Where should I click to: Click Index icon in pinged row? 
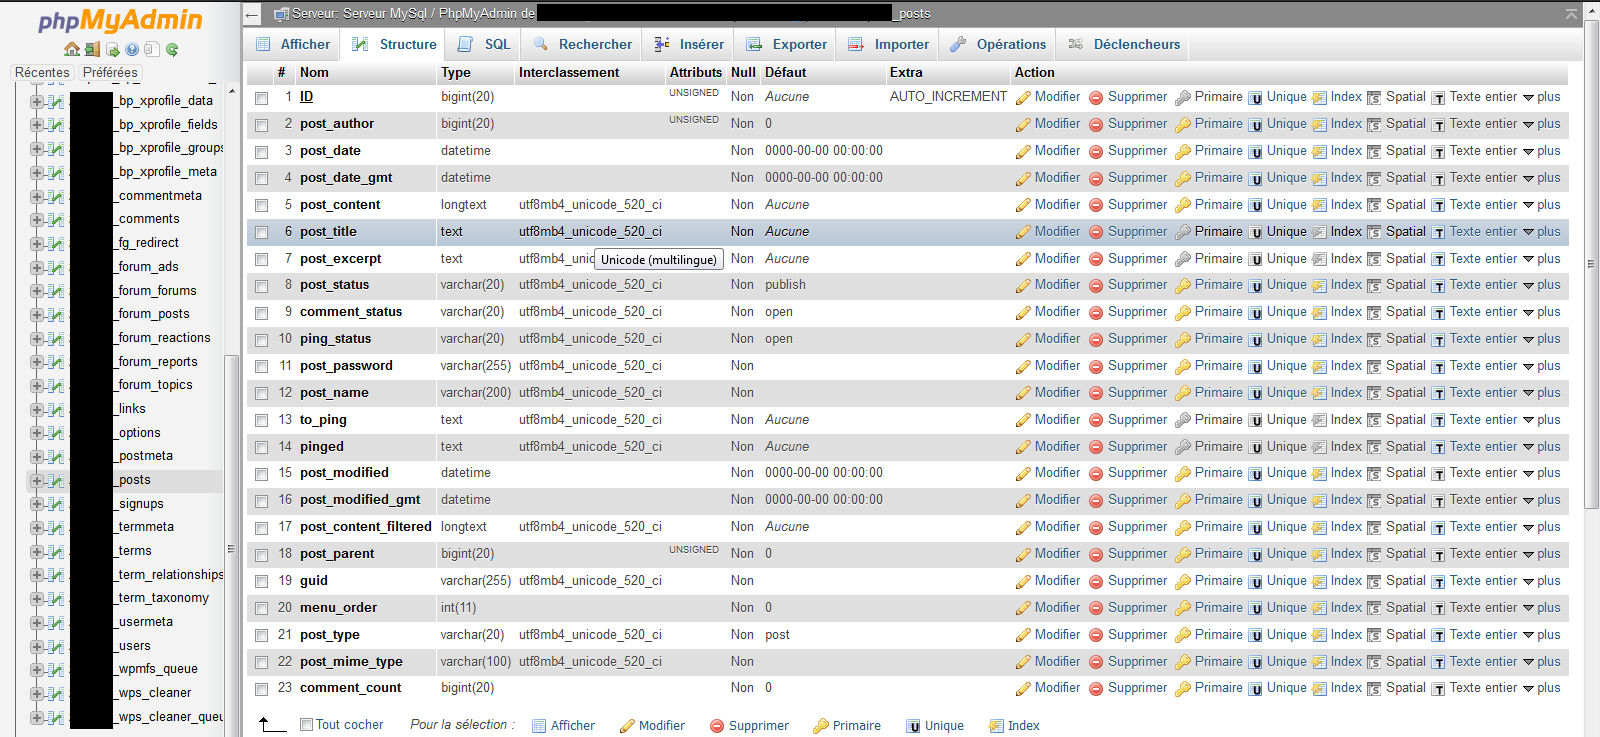point(1319,448)
